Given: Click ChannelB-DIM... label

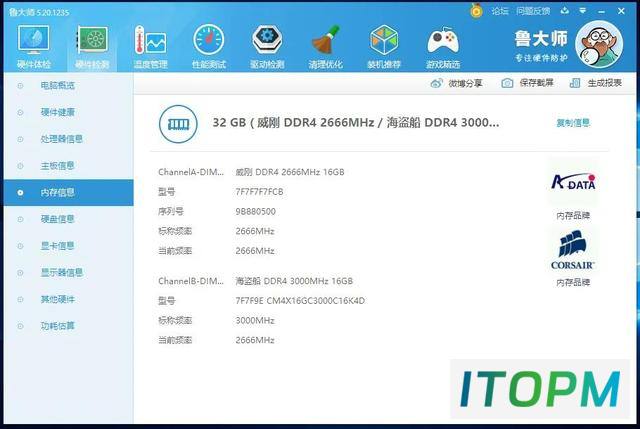Looking at the screenshot, I should (191, 281).
